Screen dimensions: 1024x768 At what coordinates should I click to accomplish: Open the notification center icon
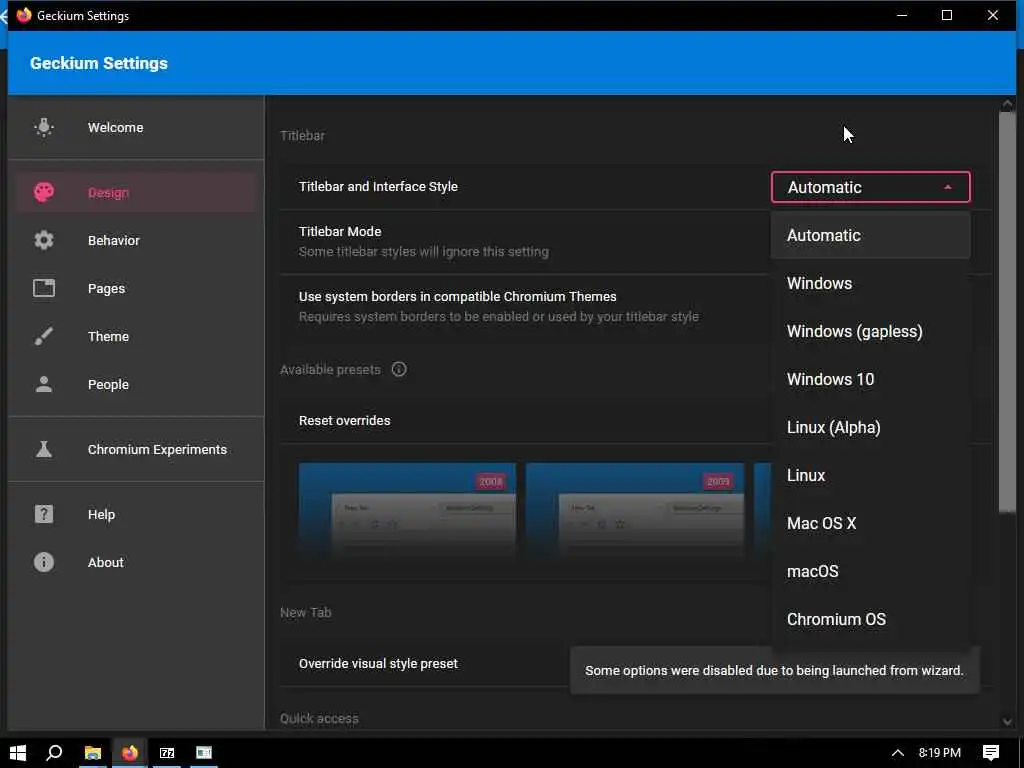tap(991, 753)
